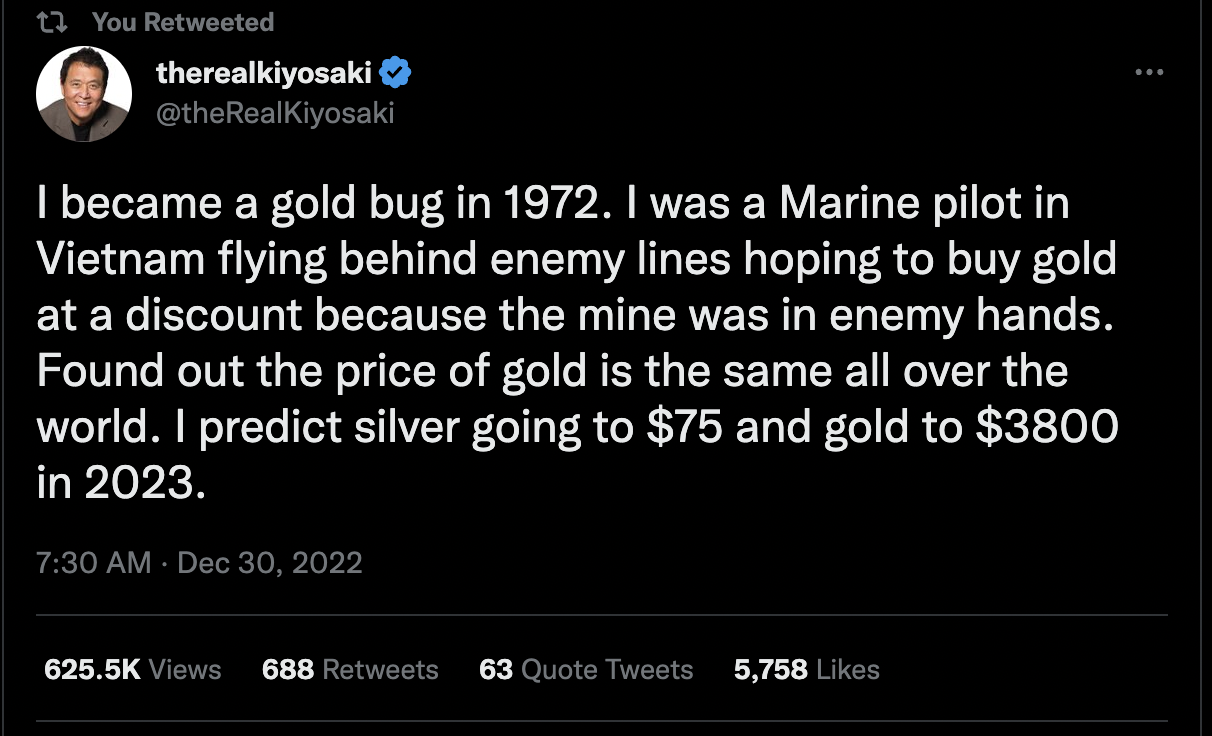This screenshot has width=1212, height=736.
Task: View the 688 Retweets list
Action: point(350,669)
